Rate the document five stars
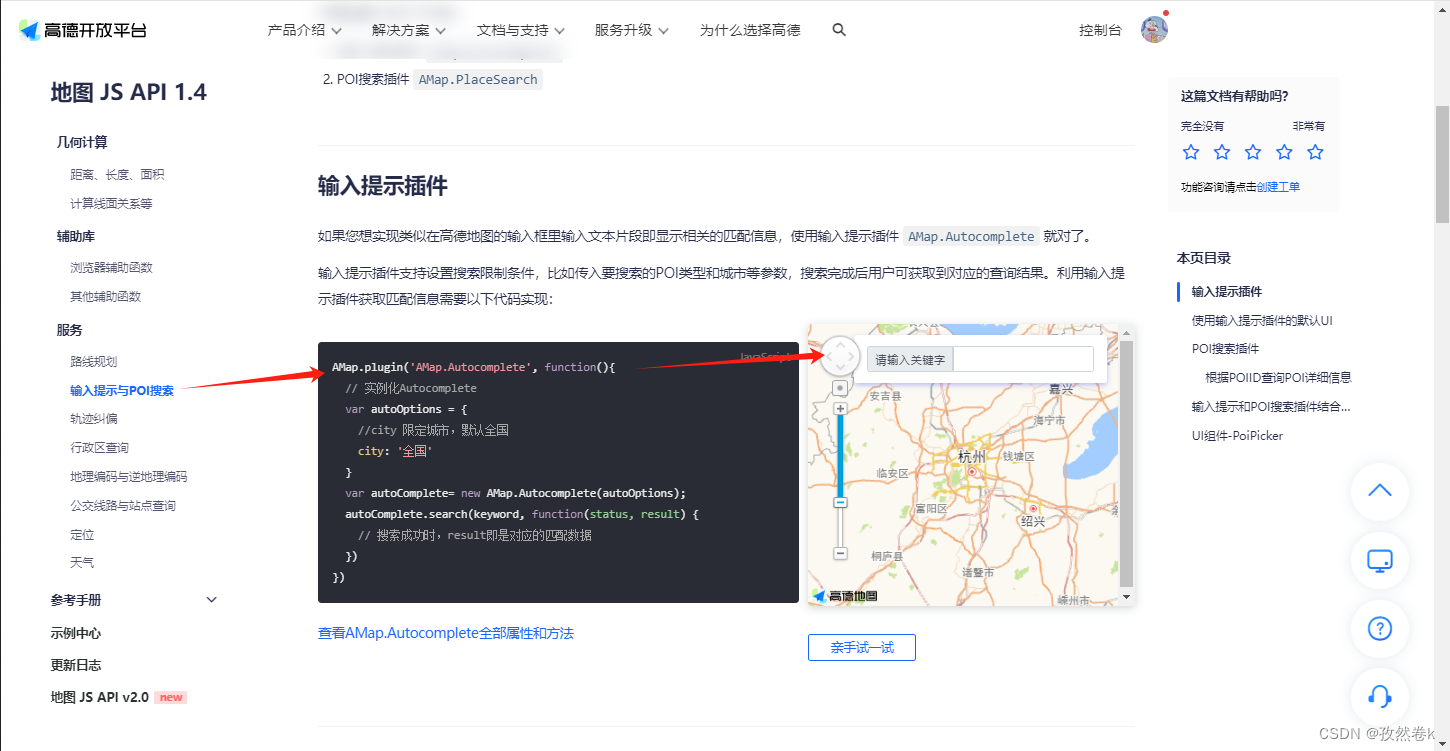 point(1315,152)
